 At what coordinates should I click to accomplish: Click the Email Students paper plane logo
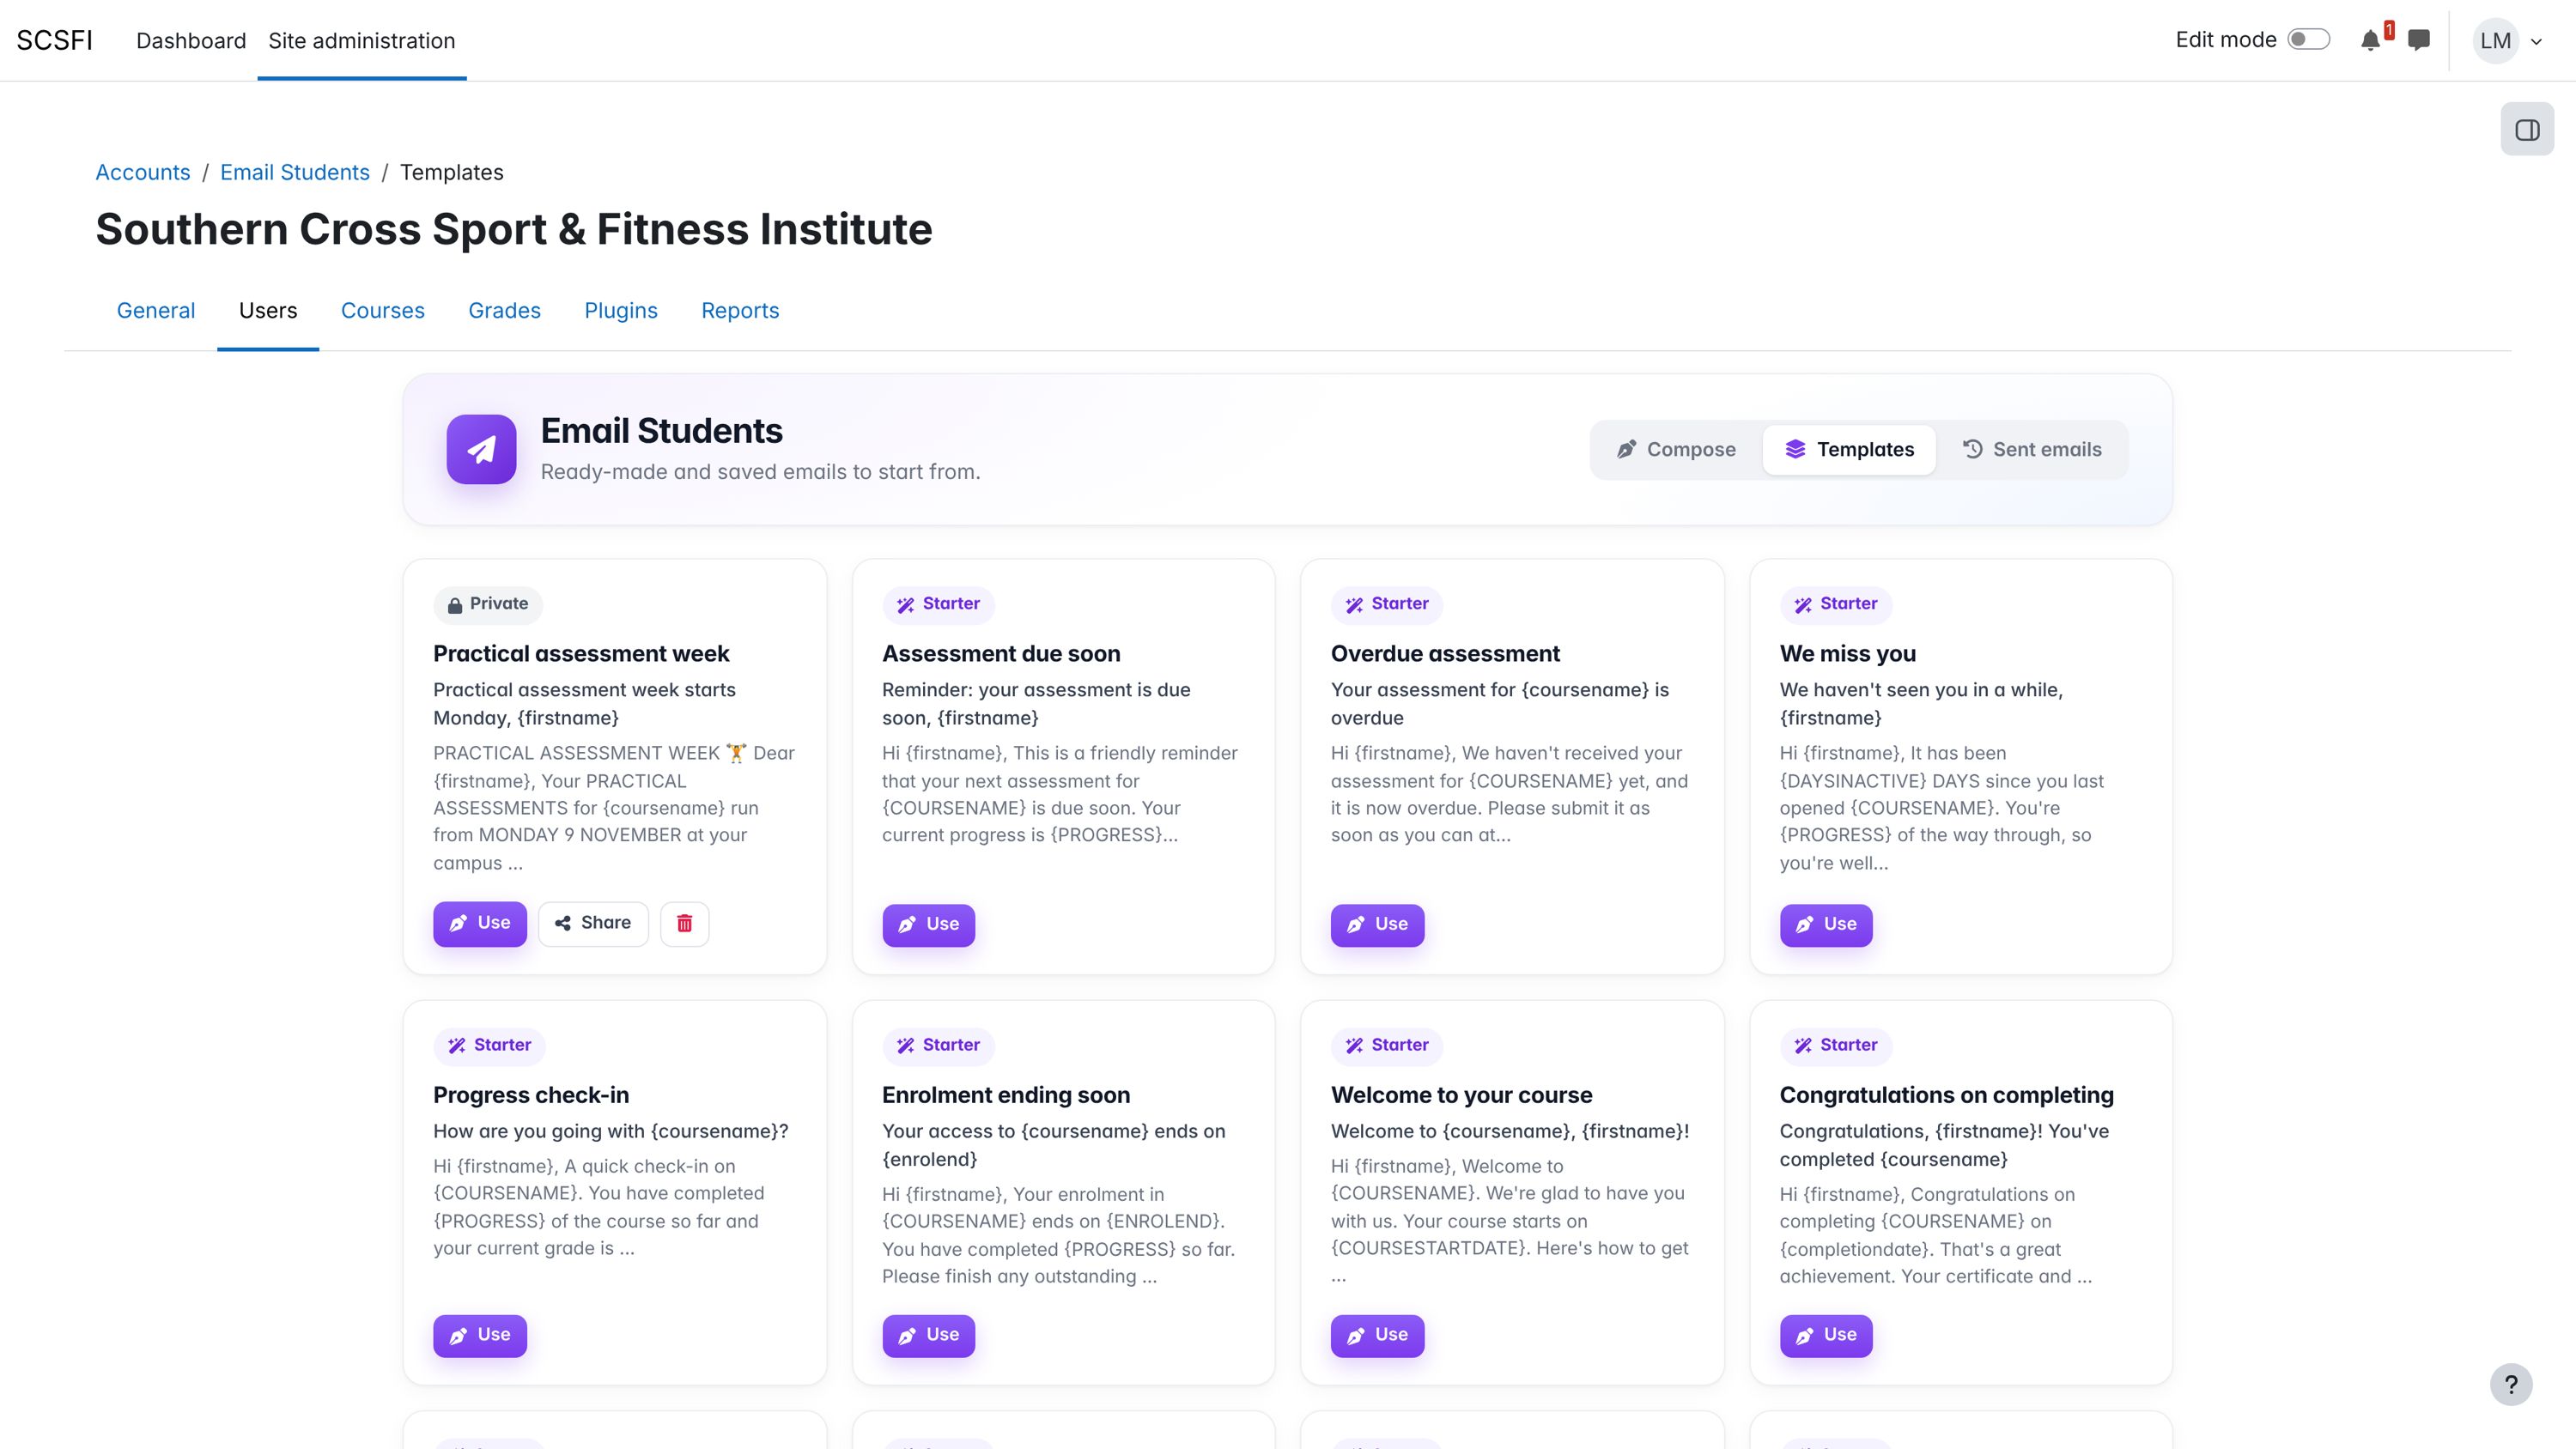coord(481,449)
